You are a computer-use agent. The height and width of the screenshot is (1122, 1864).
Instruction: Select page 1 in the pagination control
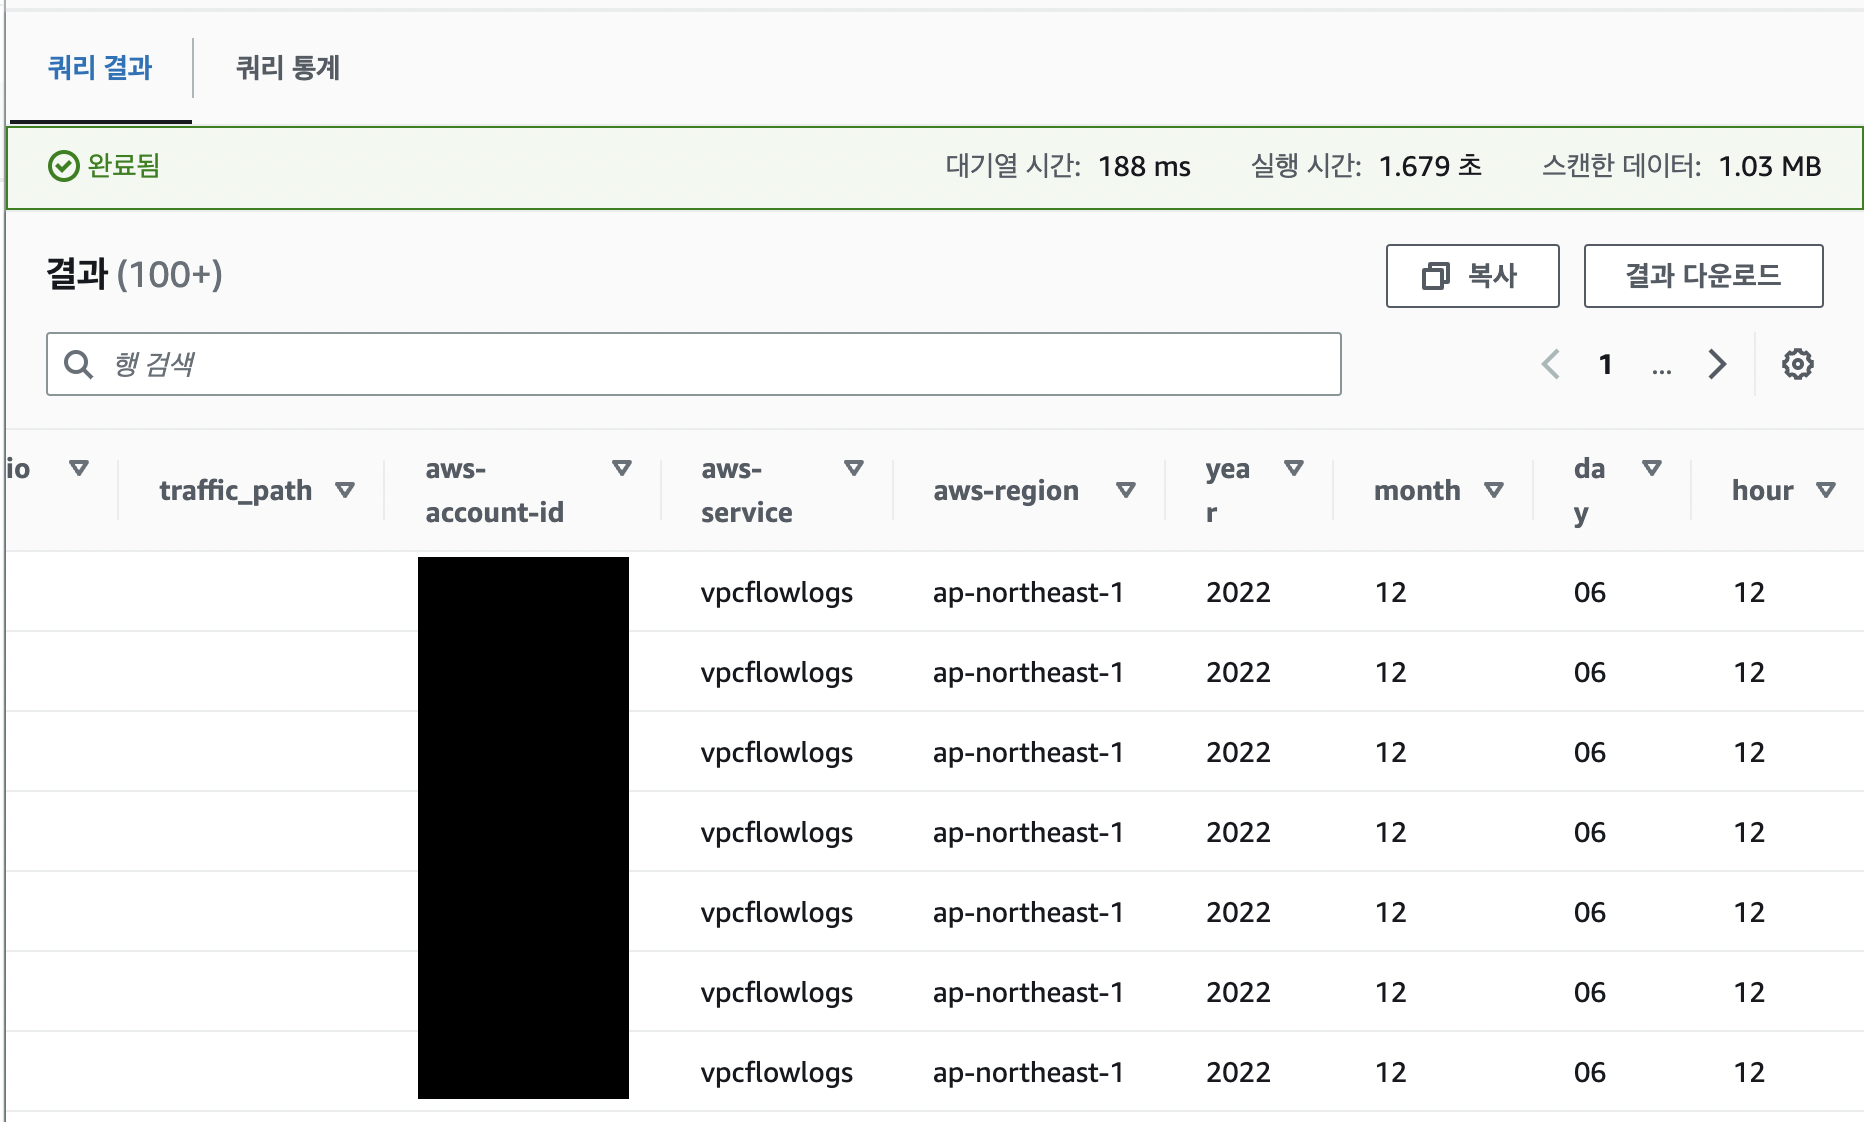1606,364
